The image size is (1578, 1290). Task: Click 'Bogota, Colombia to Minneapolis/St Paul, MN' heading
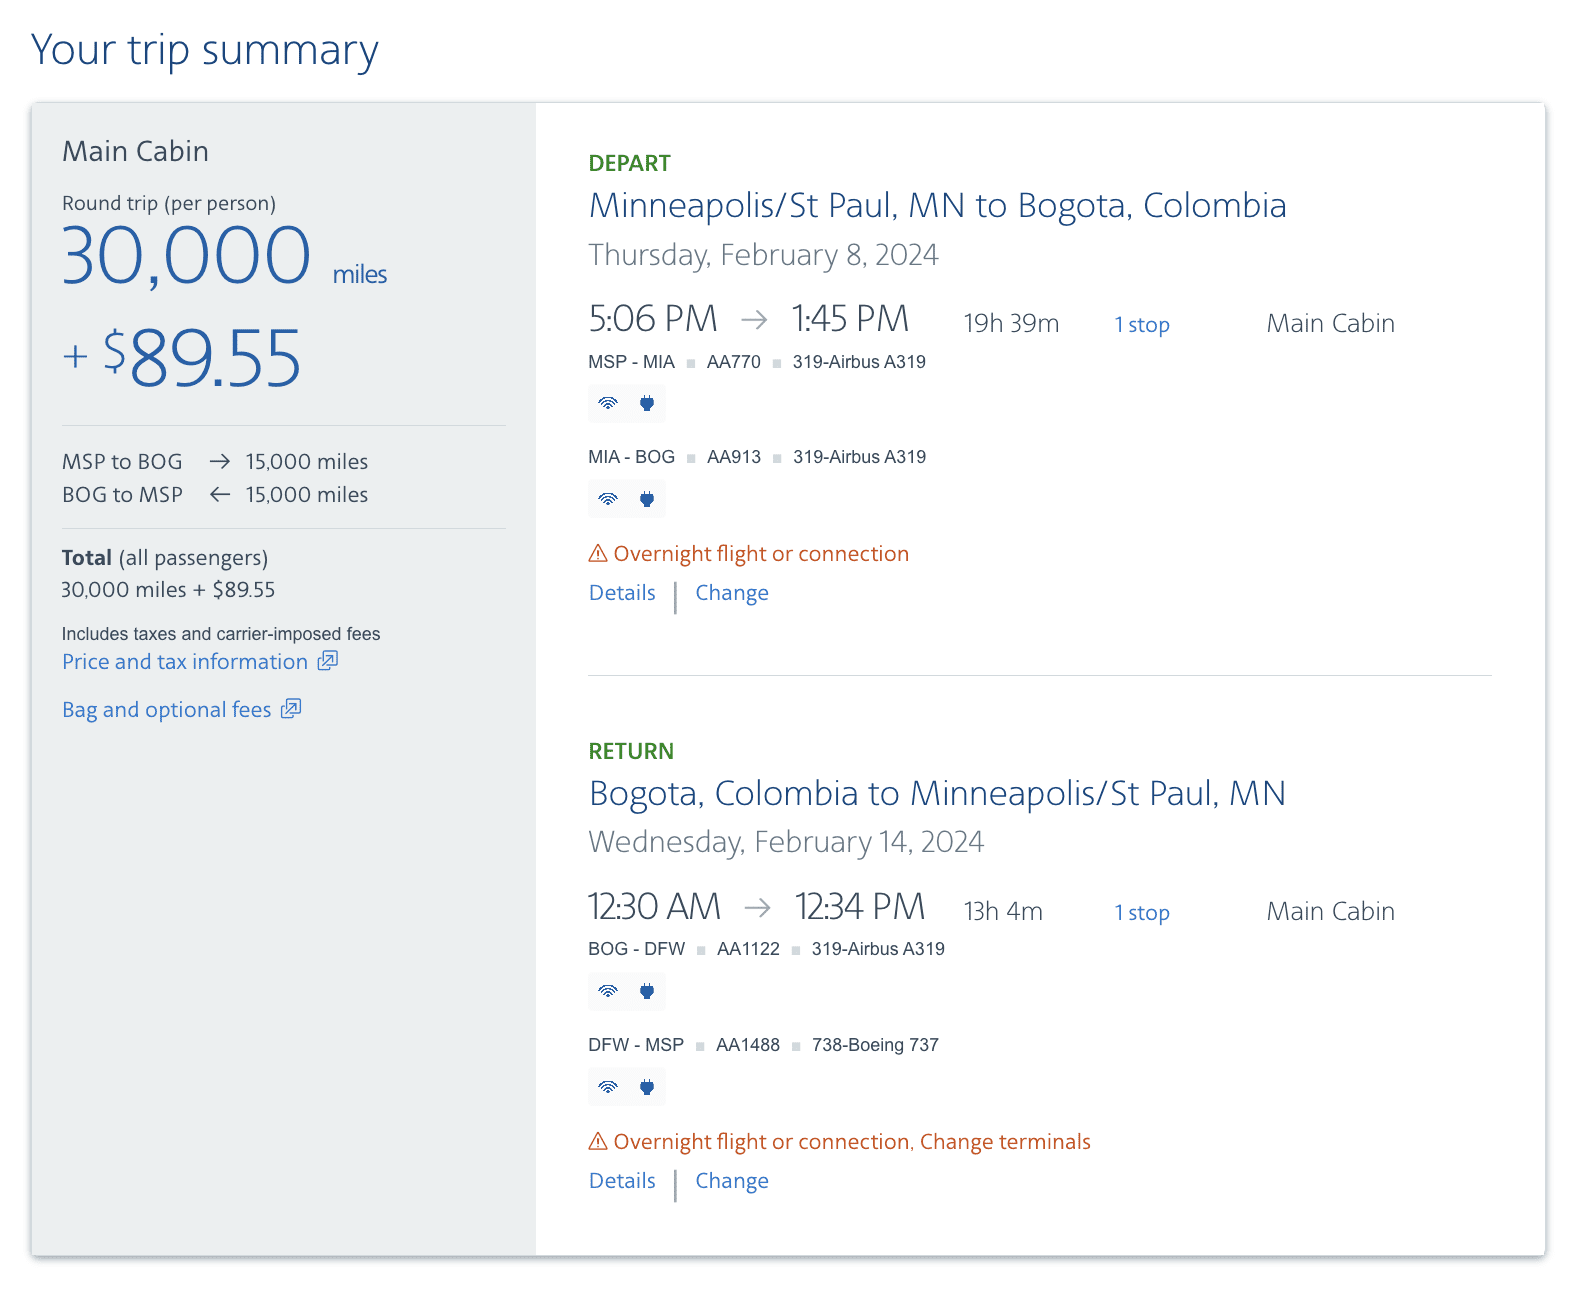coord(937,794)
